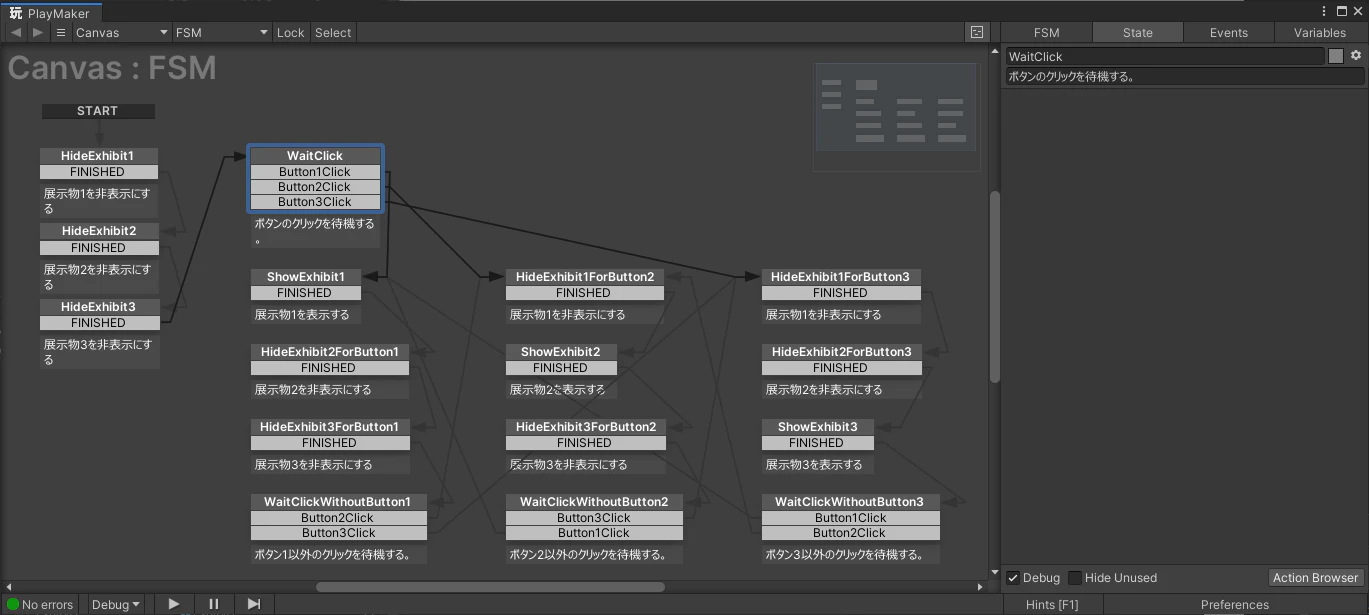This screenshot has width=1369, height=615.
Task: Toggle the Debug checkbox in State panel
Action: coord(1013,578)
